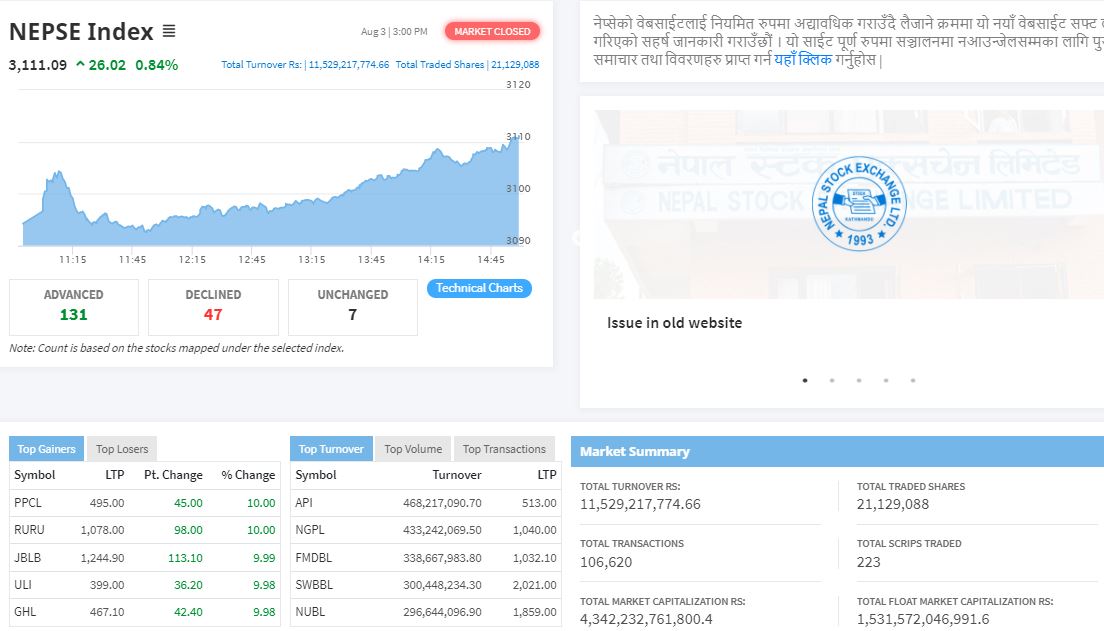Switch to the Top Volume tab
The image size is (1104, 631).
[x=413, y=449]
